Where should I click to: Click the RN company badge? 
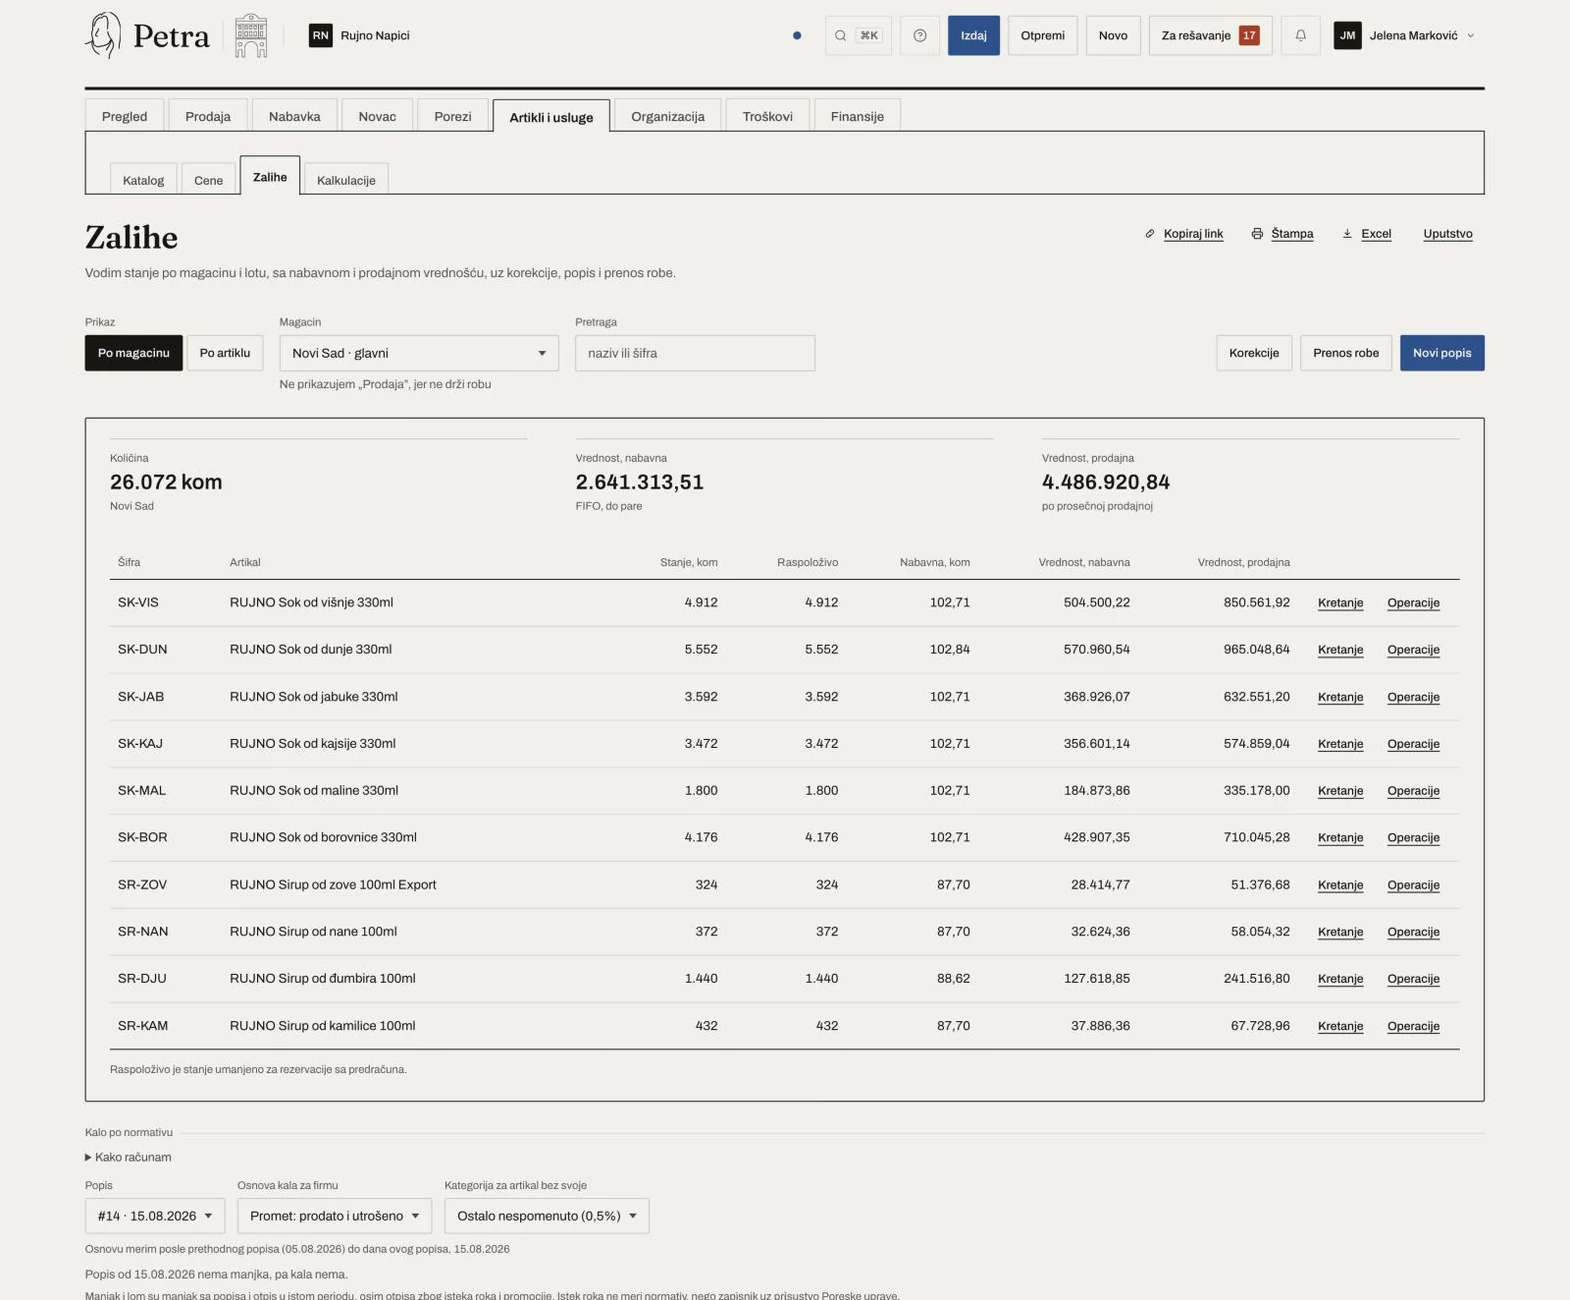click(320, 36)
